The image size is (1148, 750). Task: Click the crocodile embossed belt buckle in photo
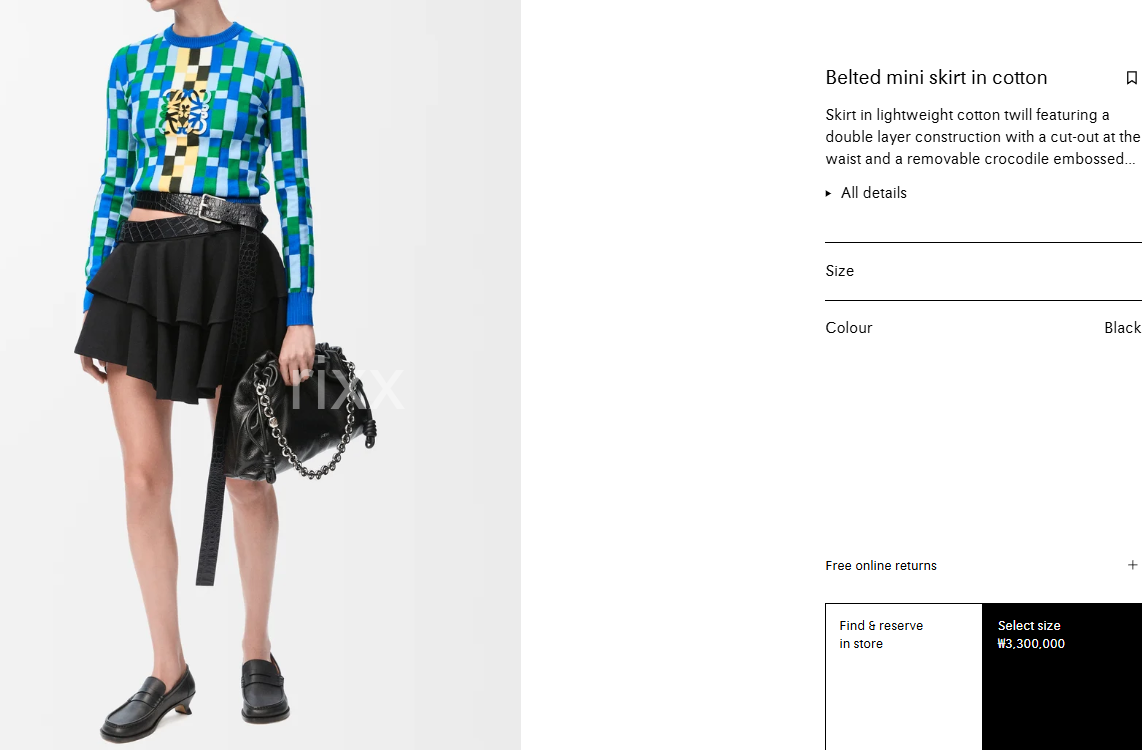click(x=210, y=208)
